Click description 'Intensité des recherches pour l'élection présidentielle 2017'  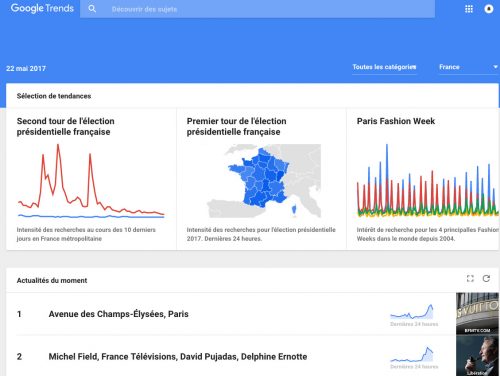point(261,234)
